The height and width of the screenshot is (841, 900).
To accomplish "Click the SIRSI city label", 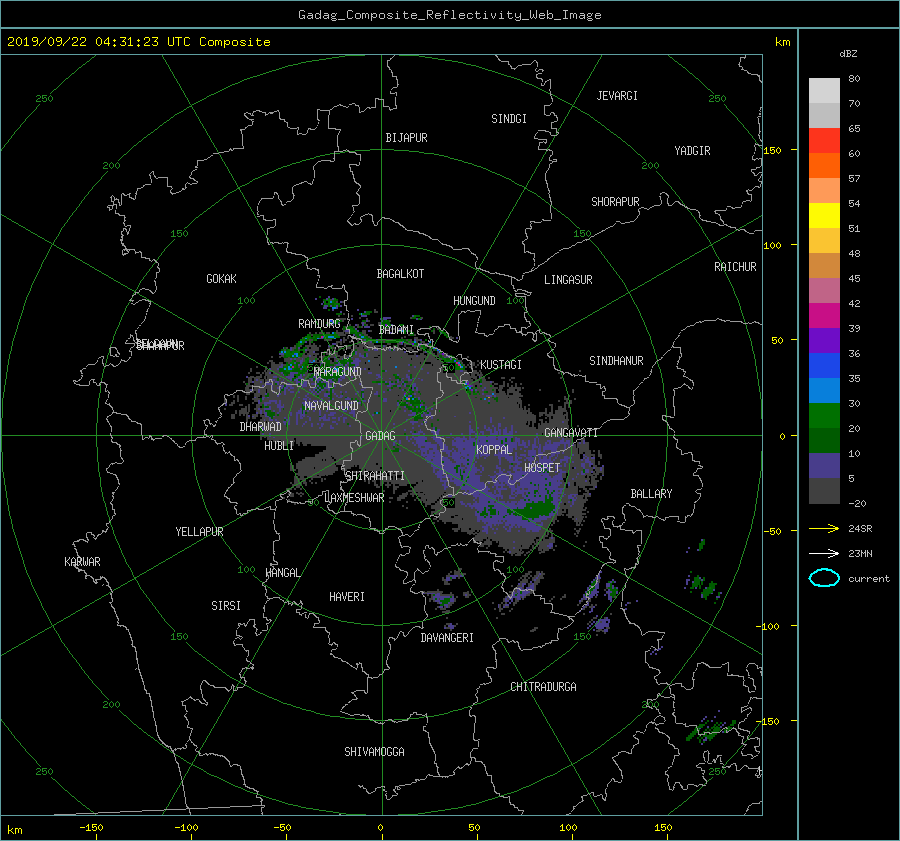I will [x=226, y=606].
